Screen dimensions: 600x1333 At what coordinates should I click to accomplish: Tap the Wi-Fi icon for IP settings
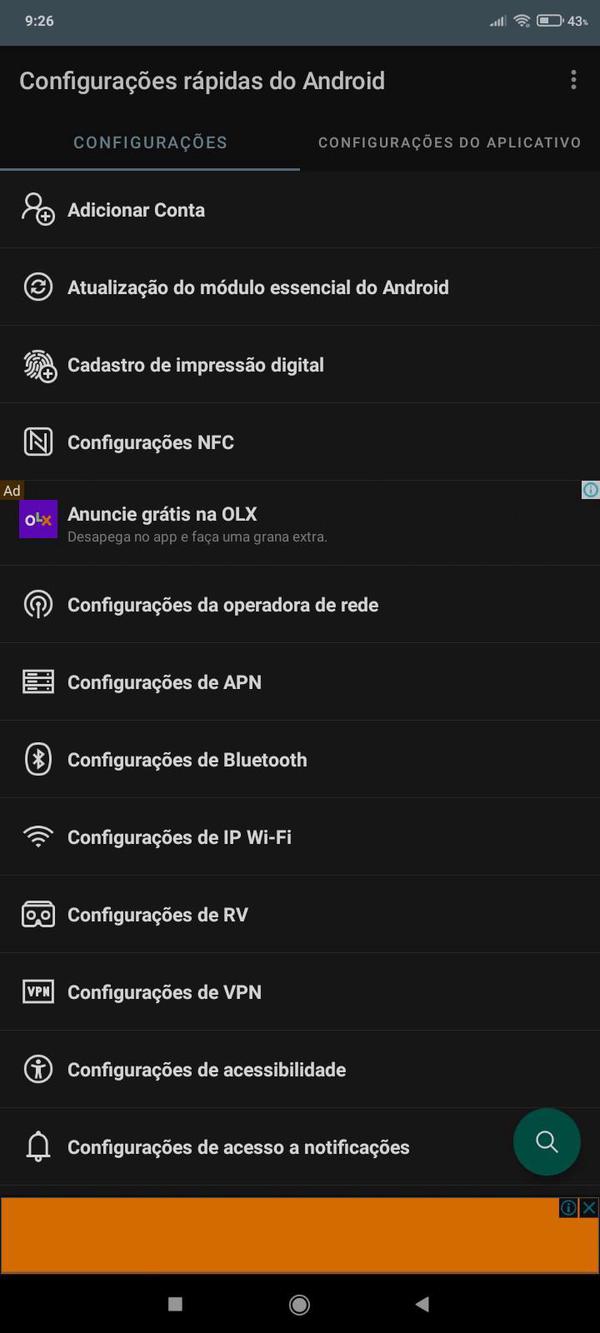(37, 837)
